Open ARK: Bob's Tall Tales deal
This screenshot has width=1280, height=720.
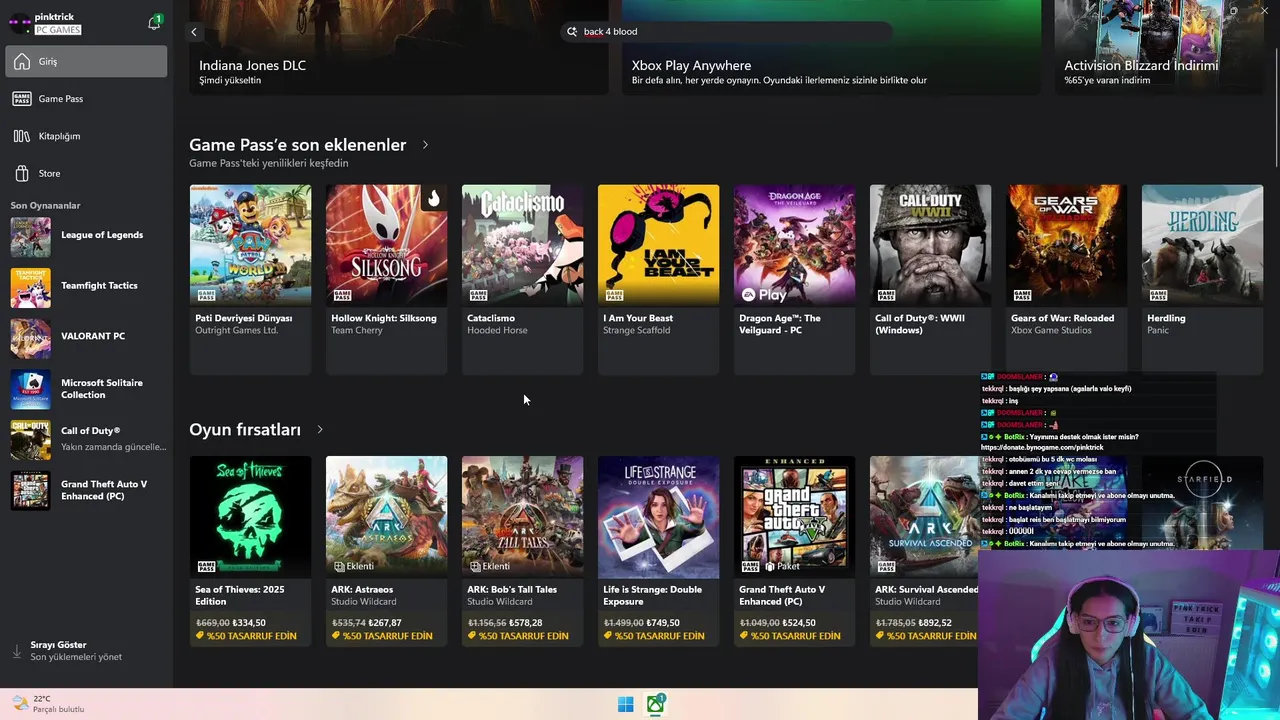coord(522,551)
